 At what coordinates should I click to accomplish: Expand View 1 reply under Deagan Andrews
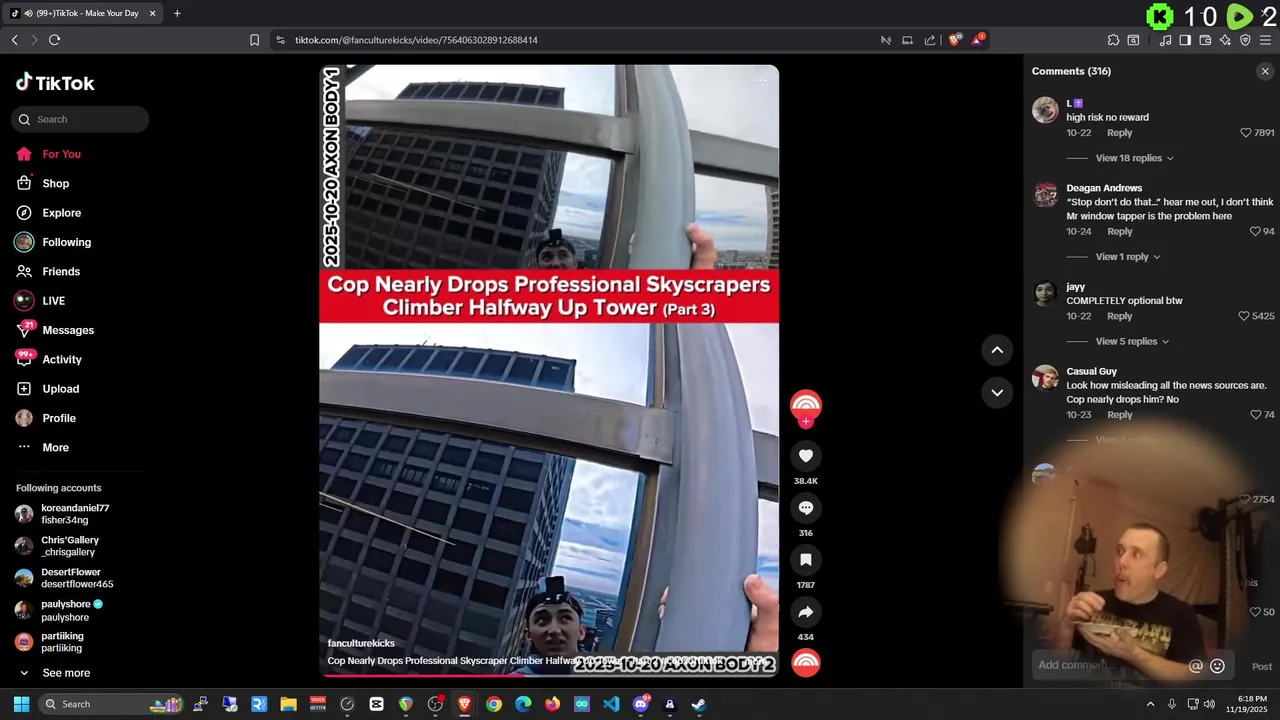[1128, 257]
